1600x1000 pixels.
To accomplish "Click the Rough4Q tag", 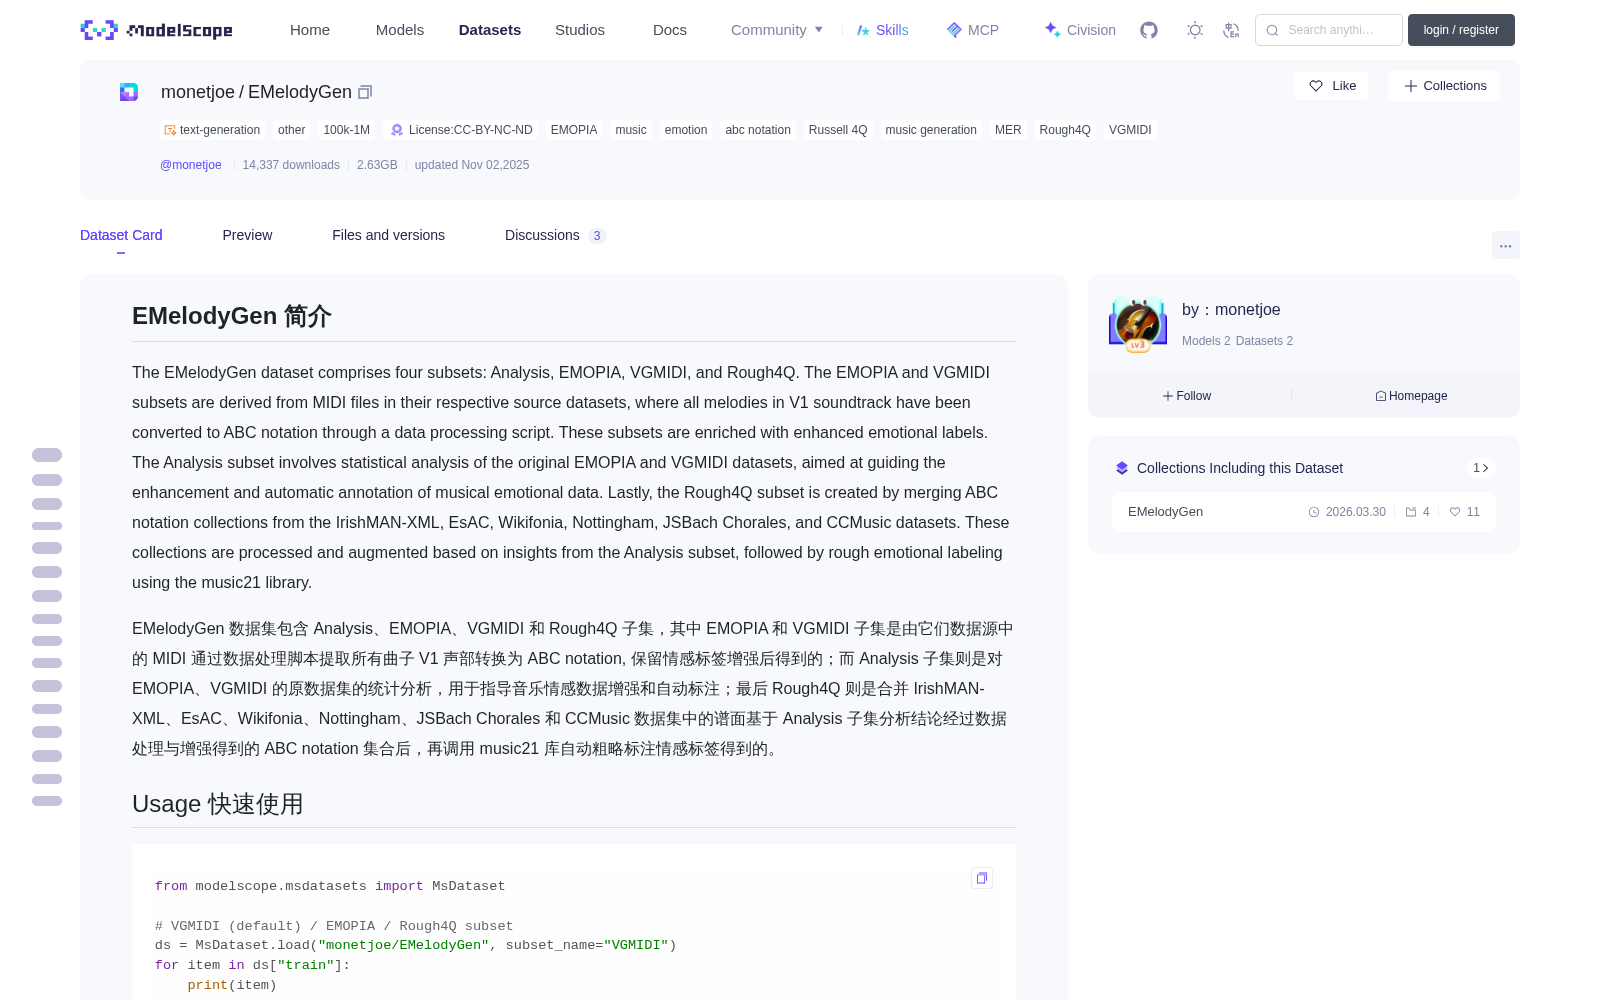I will point(1065,130).
